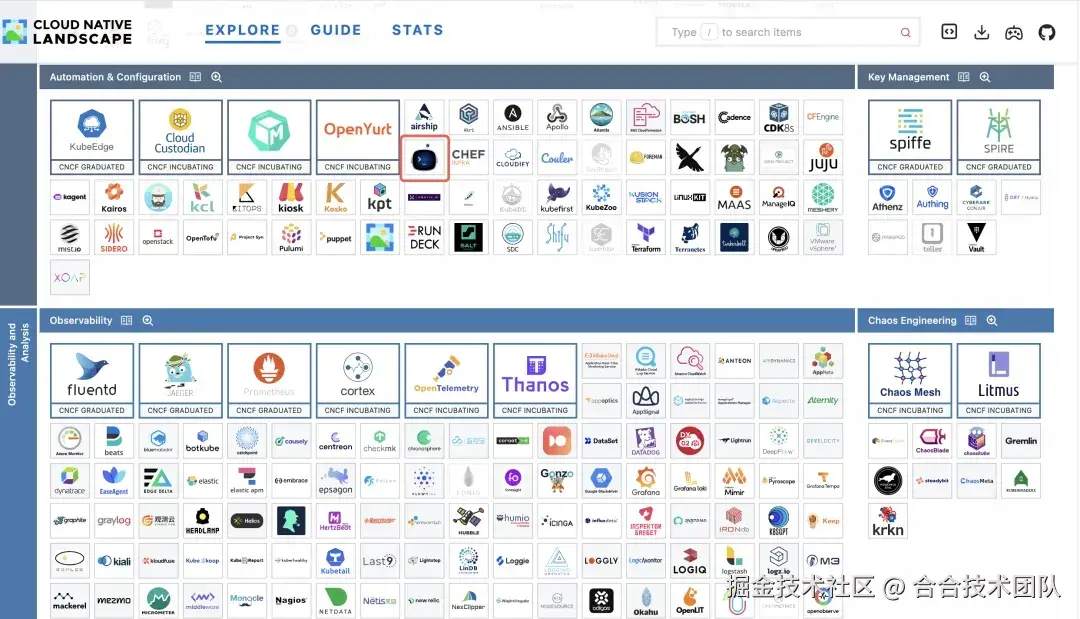This screenshot has width=1080, height=619.
Task: Open the Chaos Mesh project card
Action: click(x=910, y=380)
